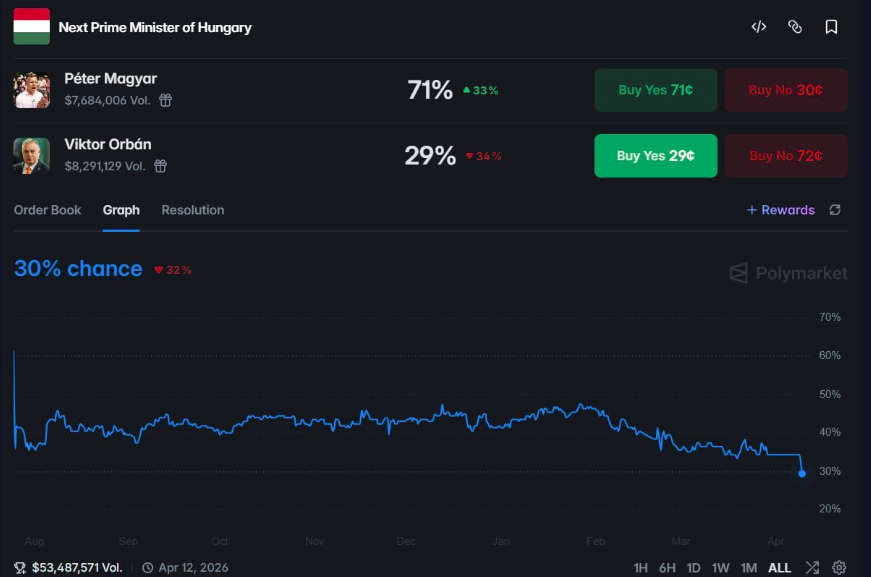Click gift icon beside Péter Magyar volume
The height and width of the screenshot is (577, 871).
pyautogui.click(x=166, y=100)
